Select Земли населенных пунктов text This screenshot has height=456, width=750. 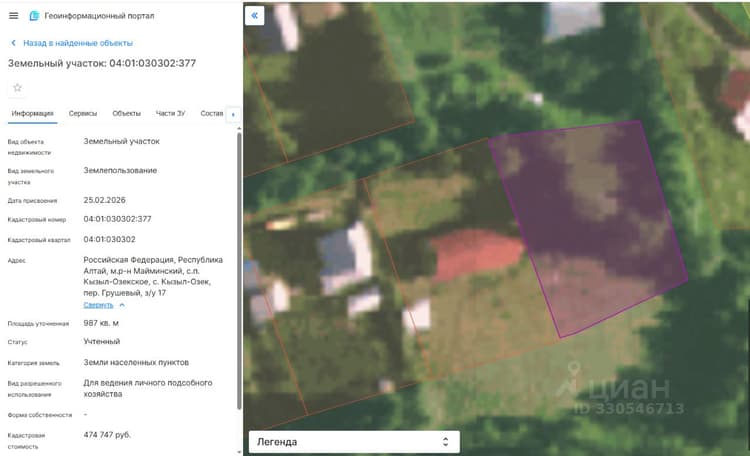coord(136,362)
